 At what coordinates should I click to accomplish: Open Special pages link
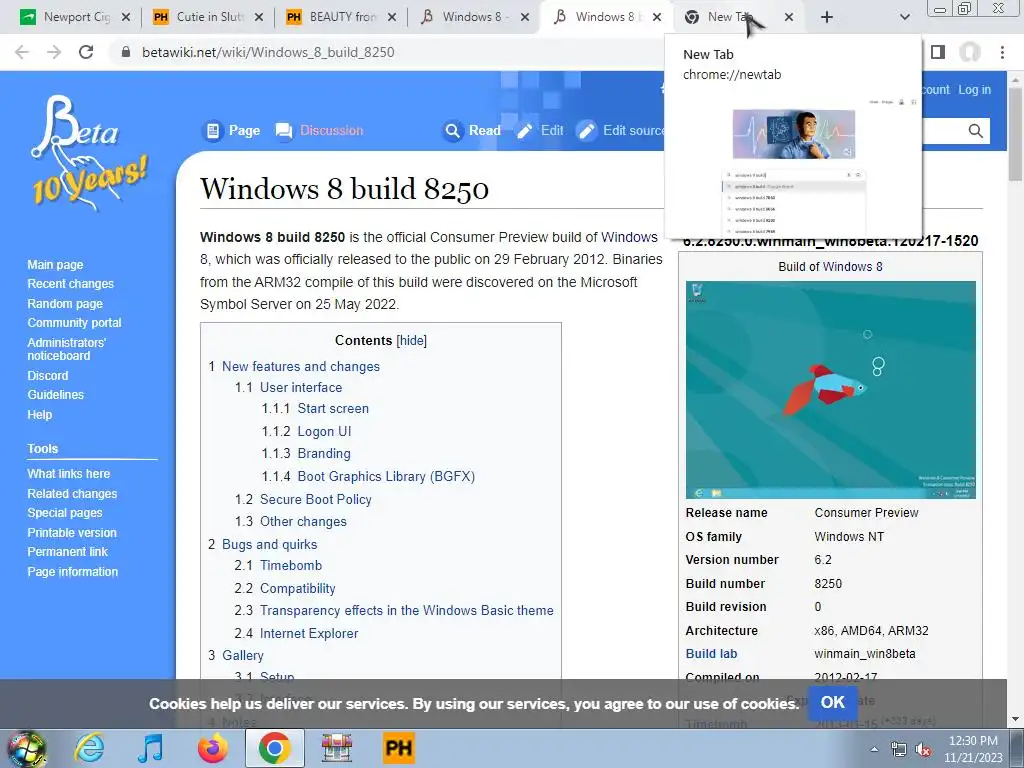coord(65,513)
